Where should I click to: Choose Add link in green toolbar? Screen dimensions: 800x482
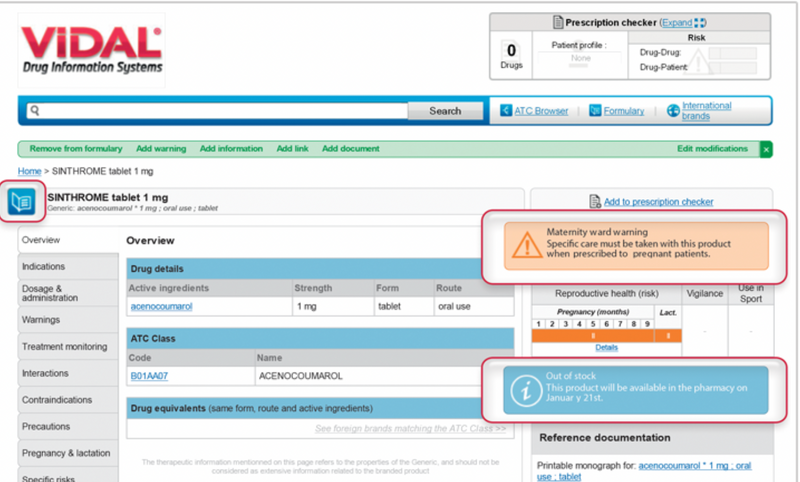(292, 148)
